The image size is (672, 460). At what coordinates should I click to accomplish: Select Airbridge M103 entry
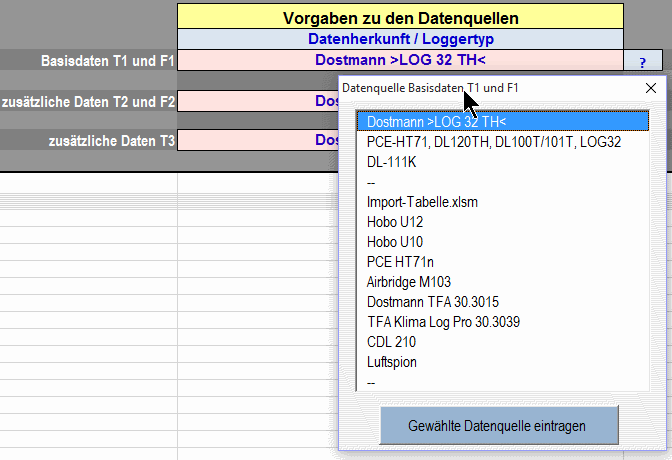[x=503, y=282]
